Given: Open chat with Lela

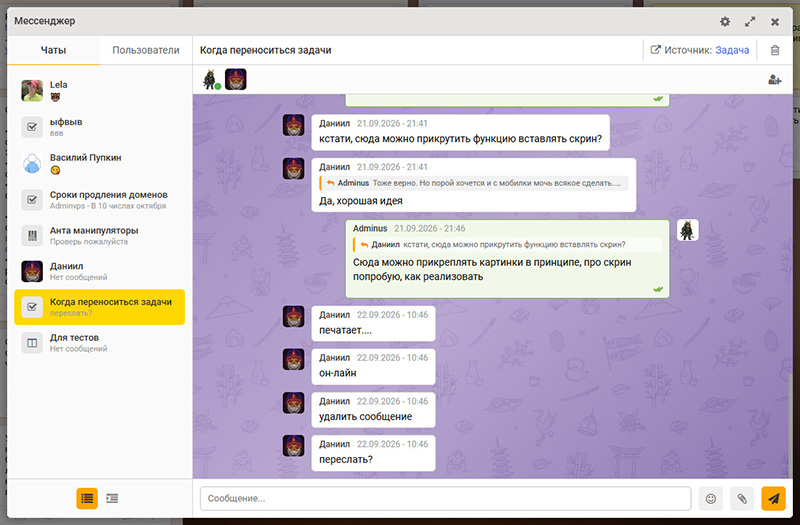Looking at the screenshot, I should [x=99, y=90].
